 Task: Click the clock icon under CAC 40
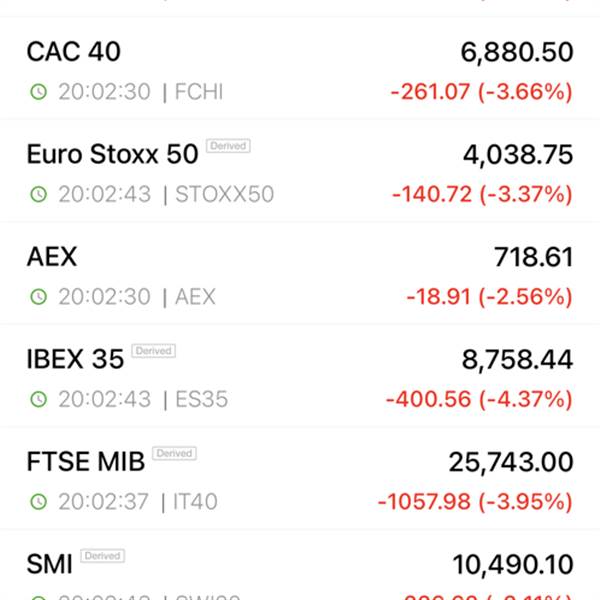(x=38, y=93)
